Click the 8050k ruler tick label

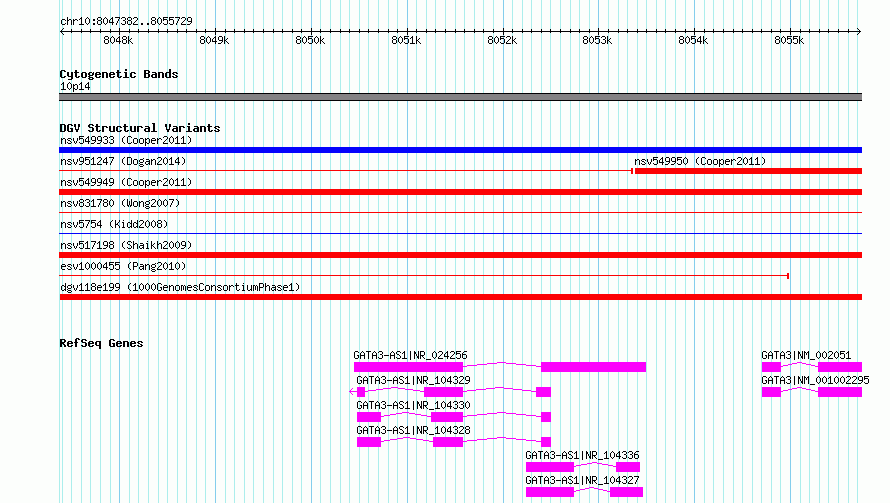[x=310, y=40]
